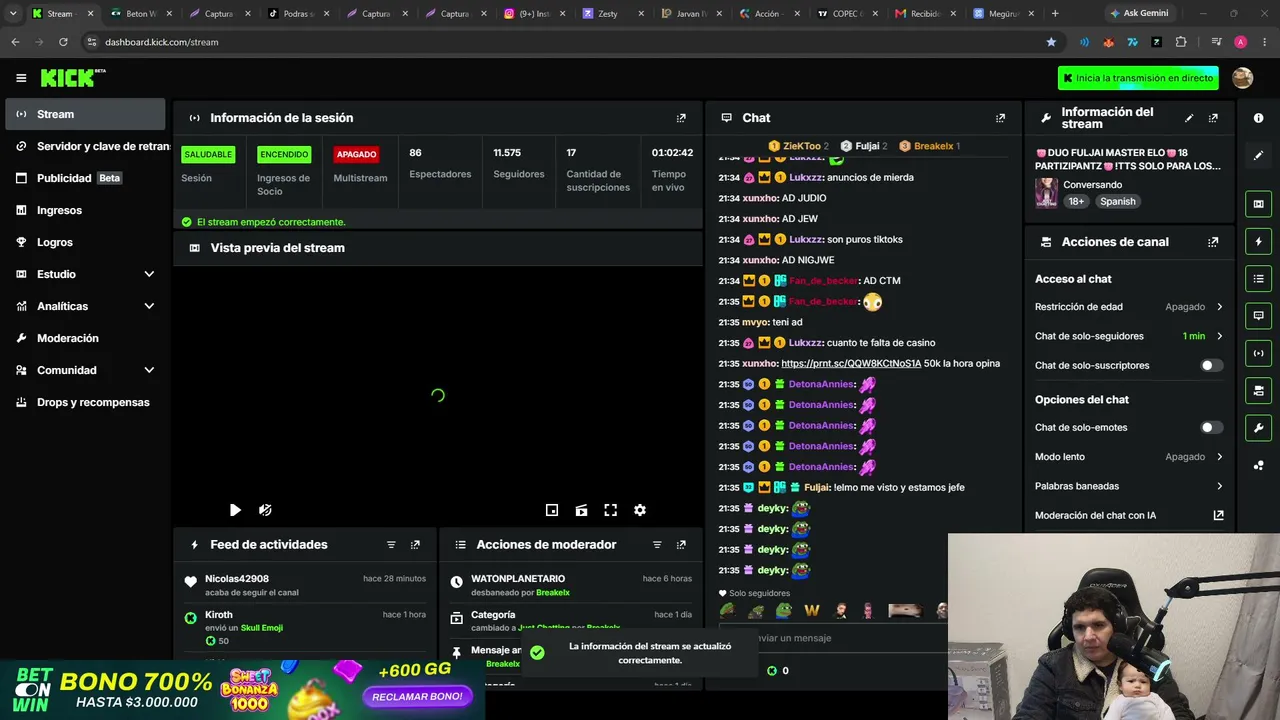Open Moderación del chat con IA

pyautogui.click(x=1129, y=516)
